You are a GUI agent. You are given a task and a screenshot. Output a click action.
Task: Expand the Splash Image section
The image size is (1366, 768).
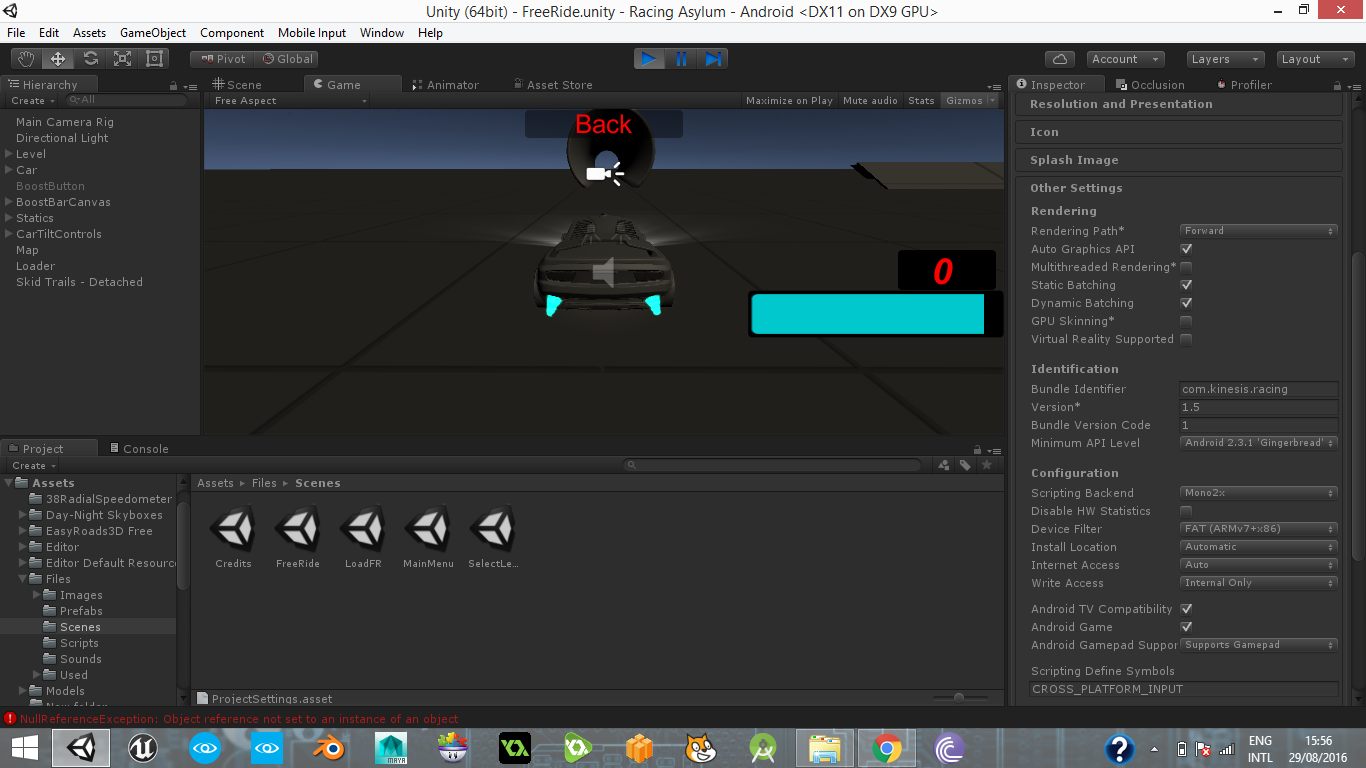[x=1179, y=160]
